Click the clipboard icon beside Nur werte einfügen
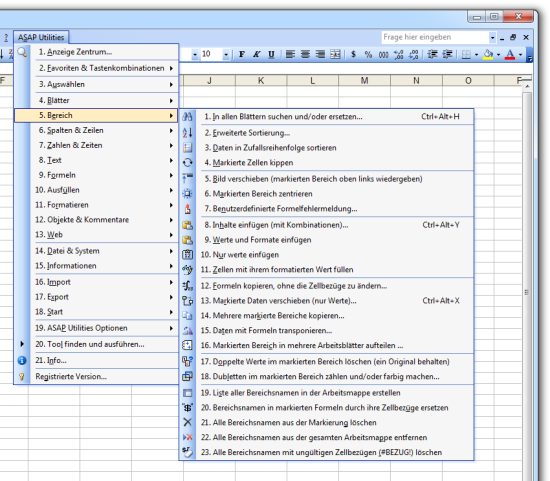Screen dimensions: 550x481 (x=188, y=254)
